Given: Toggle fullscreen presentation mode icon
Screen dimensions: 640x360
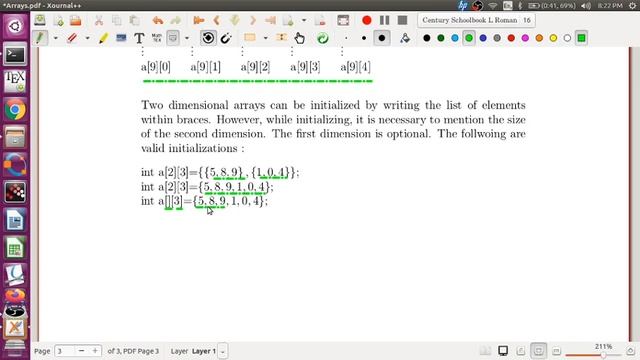Looking at the screenshot, I should (343, 20).
